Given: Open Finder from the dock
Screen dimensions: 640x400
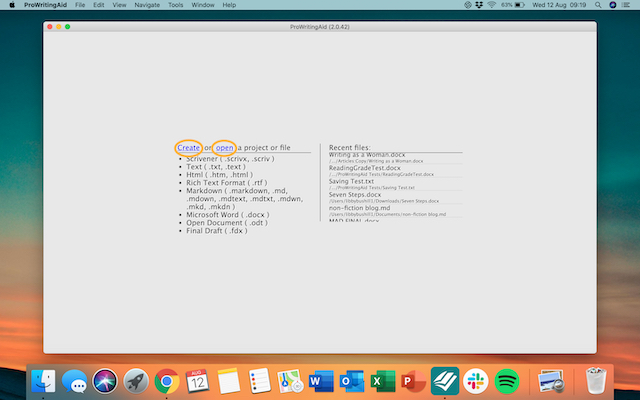Looking at the screenshot, I should 43,381.
